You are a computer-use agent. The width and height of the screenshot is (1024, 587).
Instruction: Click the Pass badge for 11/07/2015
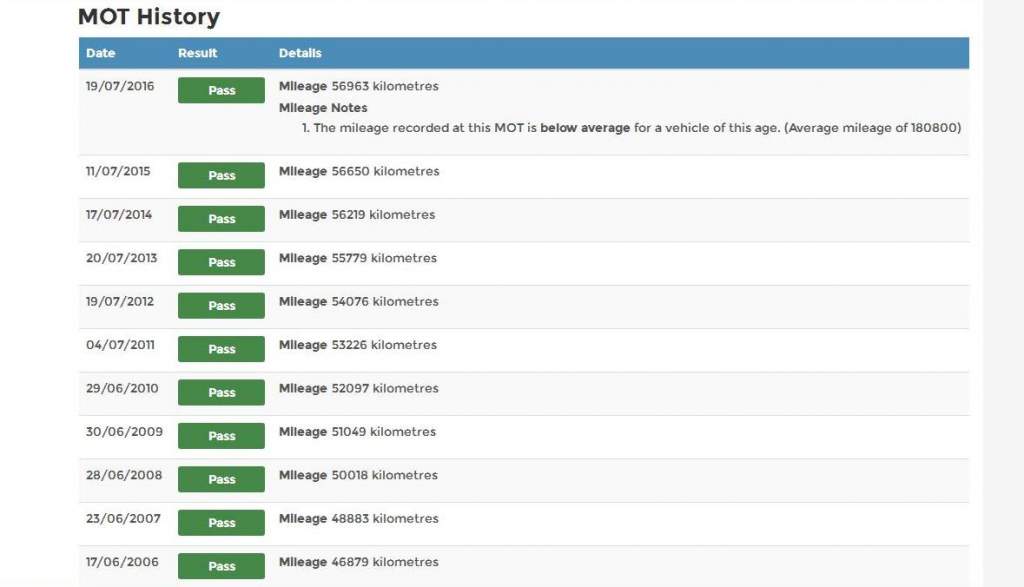point(221,175)
